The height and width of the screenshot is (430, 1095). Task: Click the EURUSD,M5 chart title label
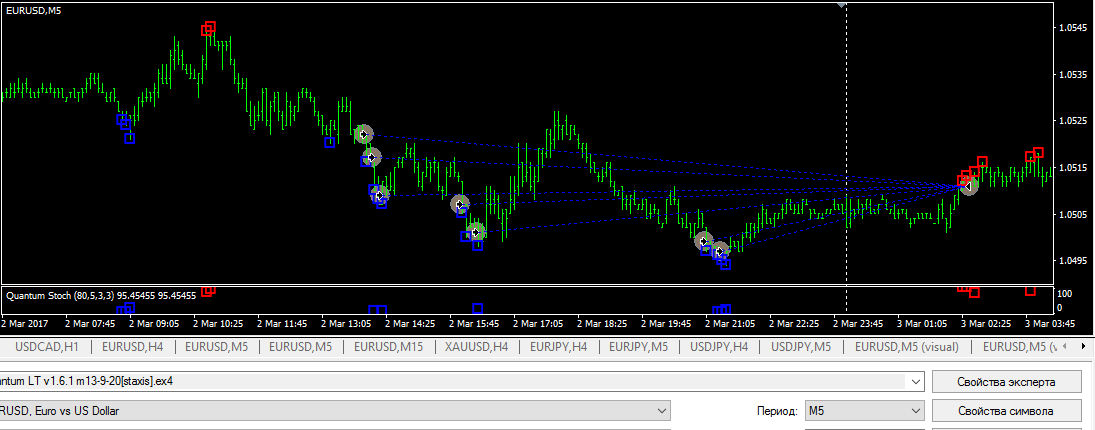34,11
